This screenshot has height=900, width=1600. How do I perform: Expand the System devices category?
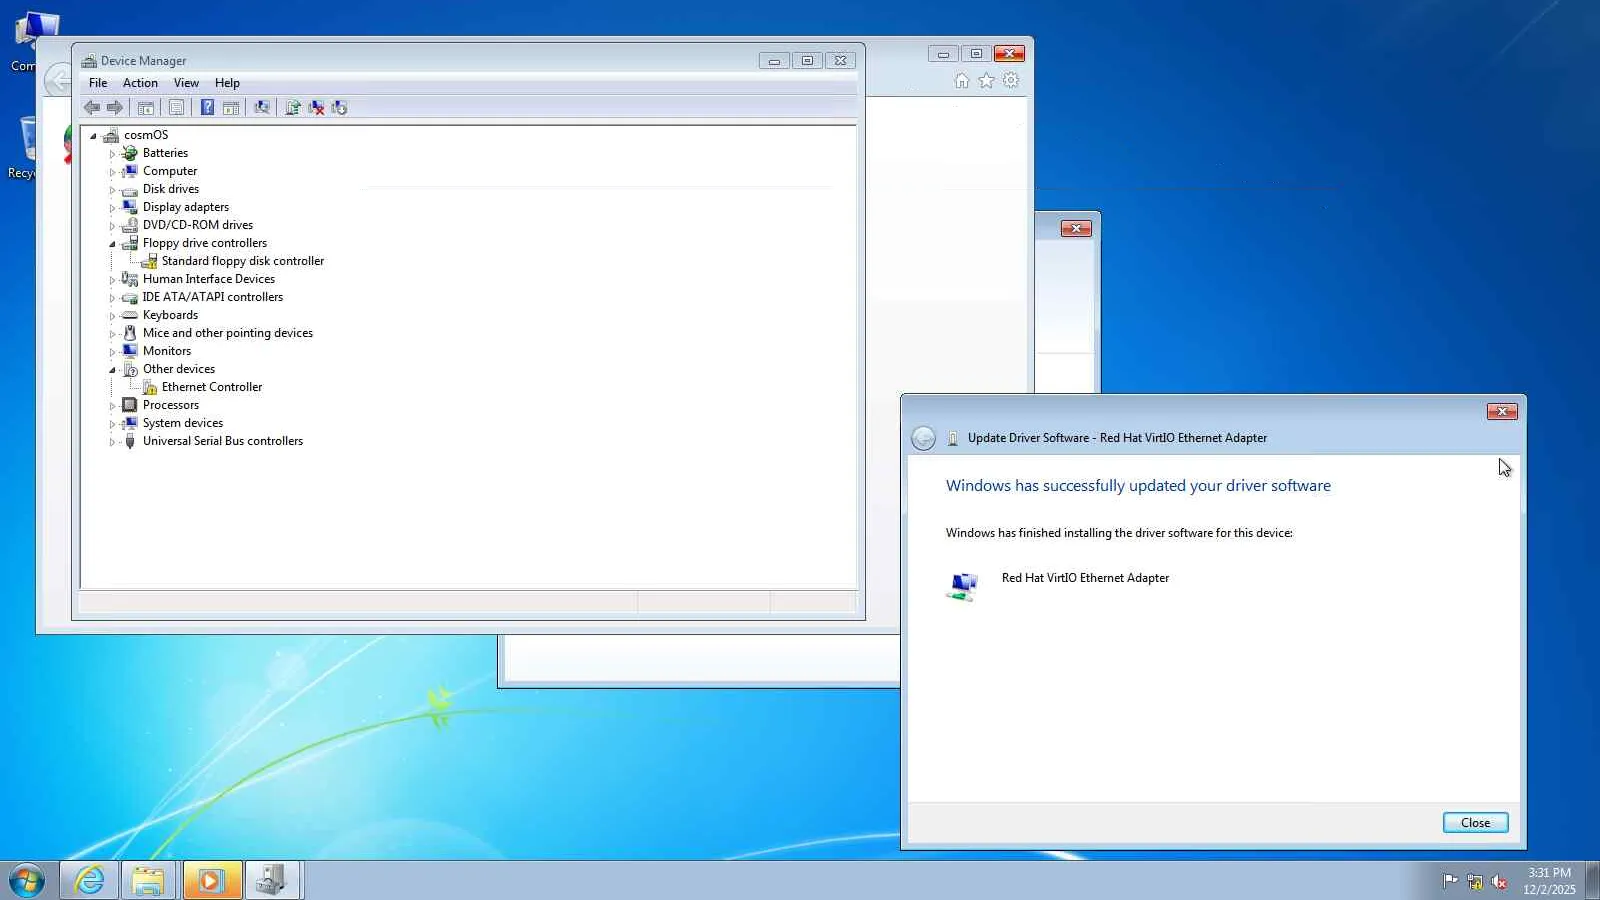pyautogui.click(x=112, y=424)
